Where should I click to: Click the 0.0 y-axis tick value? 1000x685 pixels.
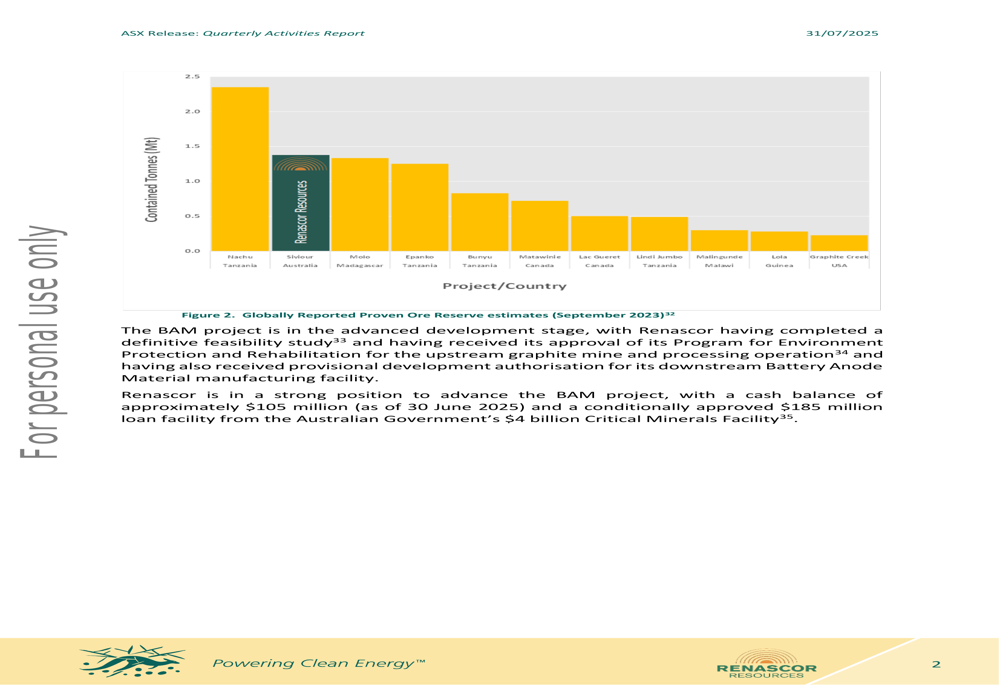tap(193, 251)
